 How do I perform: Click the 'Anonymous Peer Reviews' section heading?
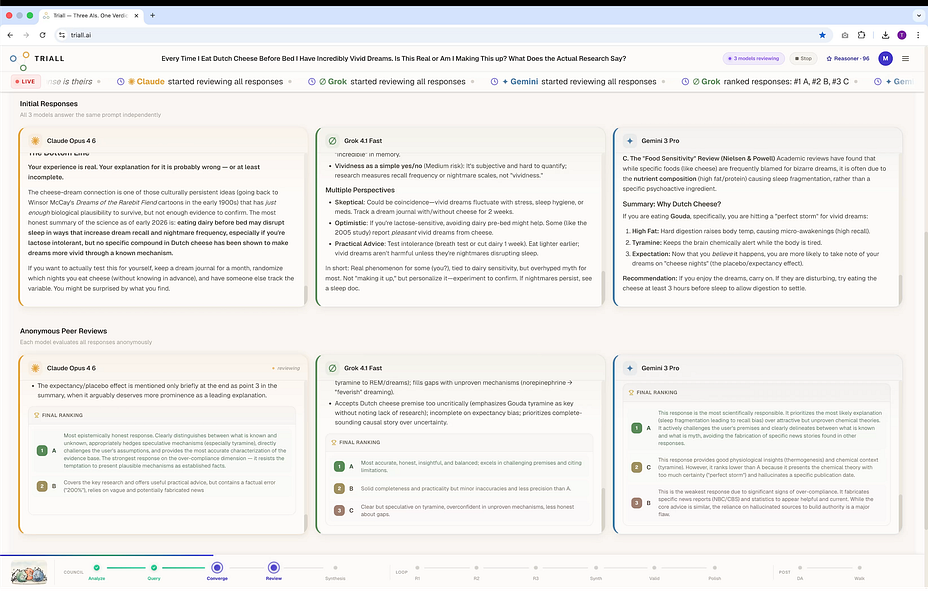click(63, 331)
